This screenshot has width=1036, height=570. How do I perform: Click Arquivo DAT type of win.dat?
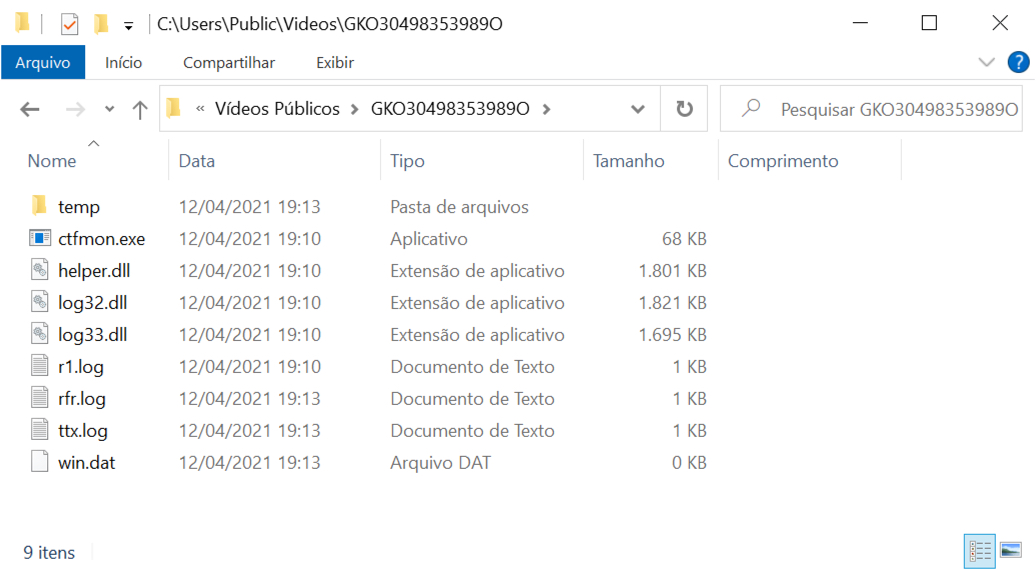440,462
